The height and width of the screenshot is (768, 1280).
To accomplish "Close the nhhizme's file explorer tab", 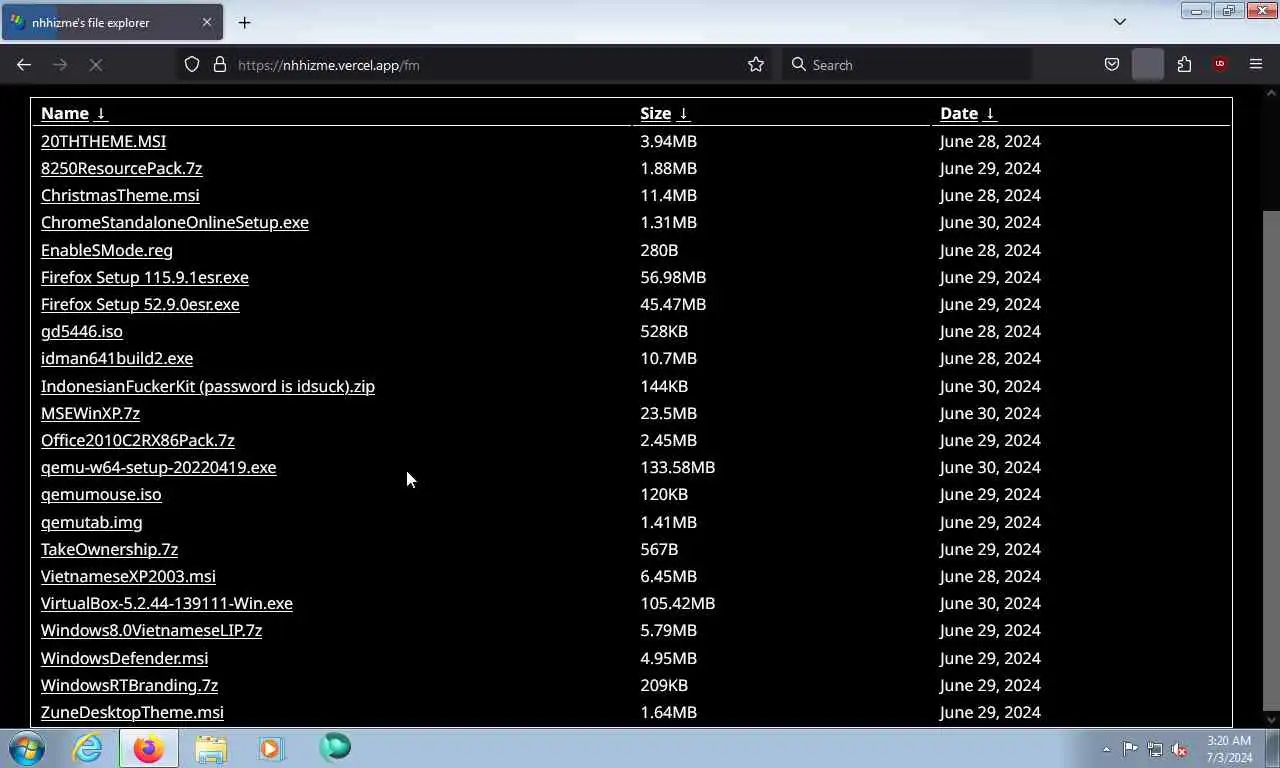I will coord(207,22).
